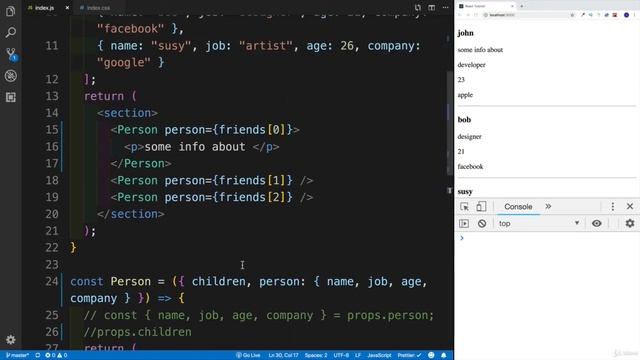
Task: Open DevTools customize three-dot menu
Action: click(x=612, y=207)
